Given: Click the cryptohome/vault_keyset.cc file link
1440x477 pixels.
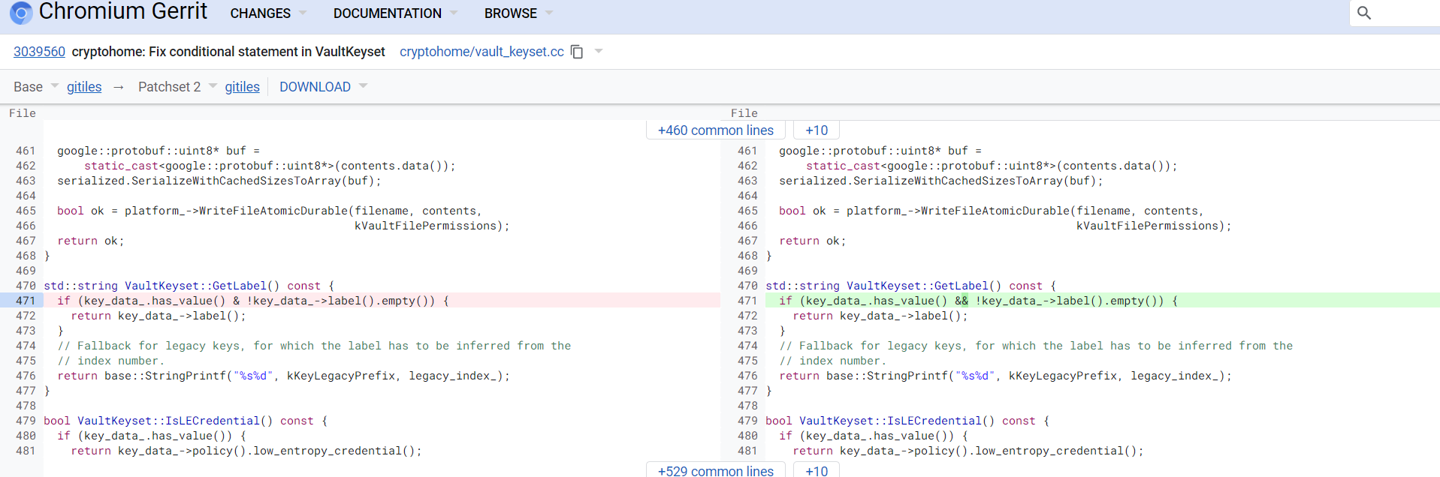Looking at the screenshot, I should [x=481, y=52].
